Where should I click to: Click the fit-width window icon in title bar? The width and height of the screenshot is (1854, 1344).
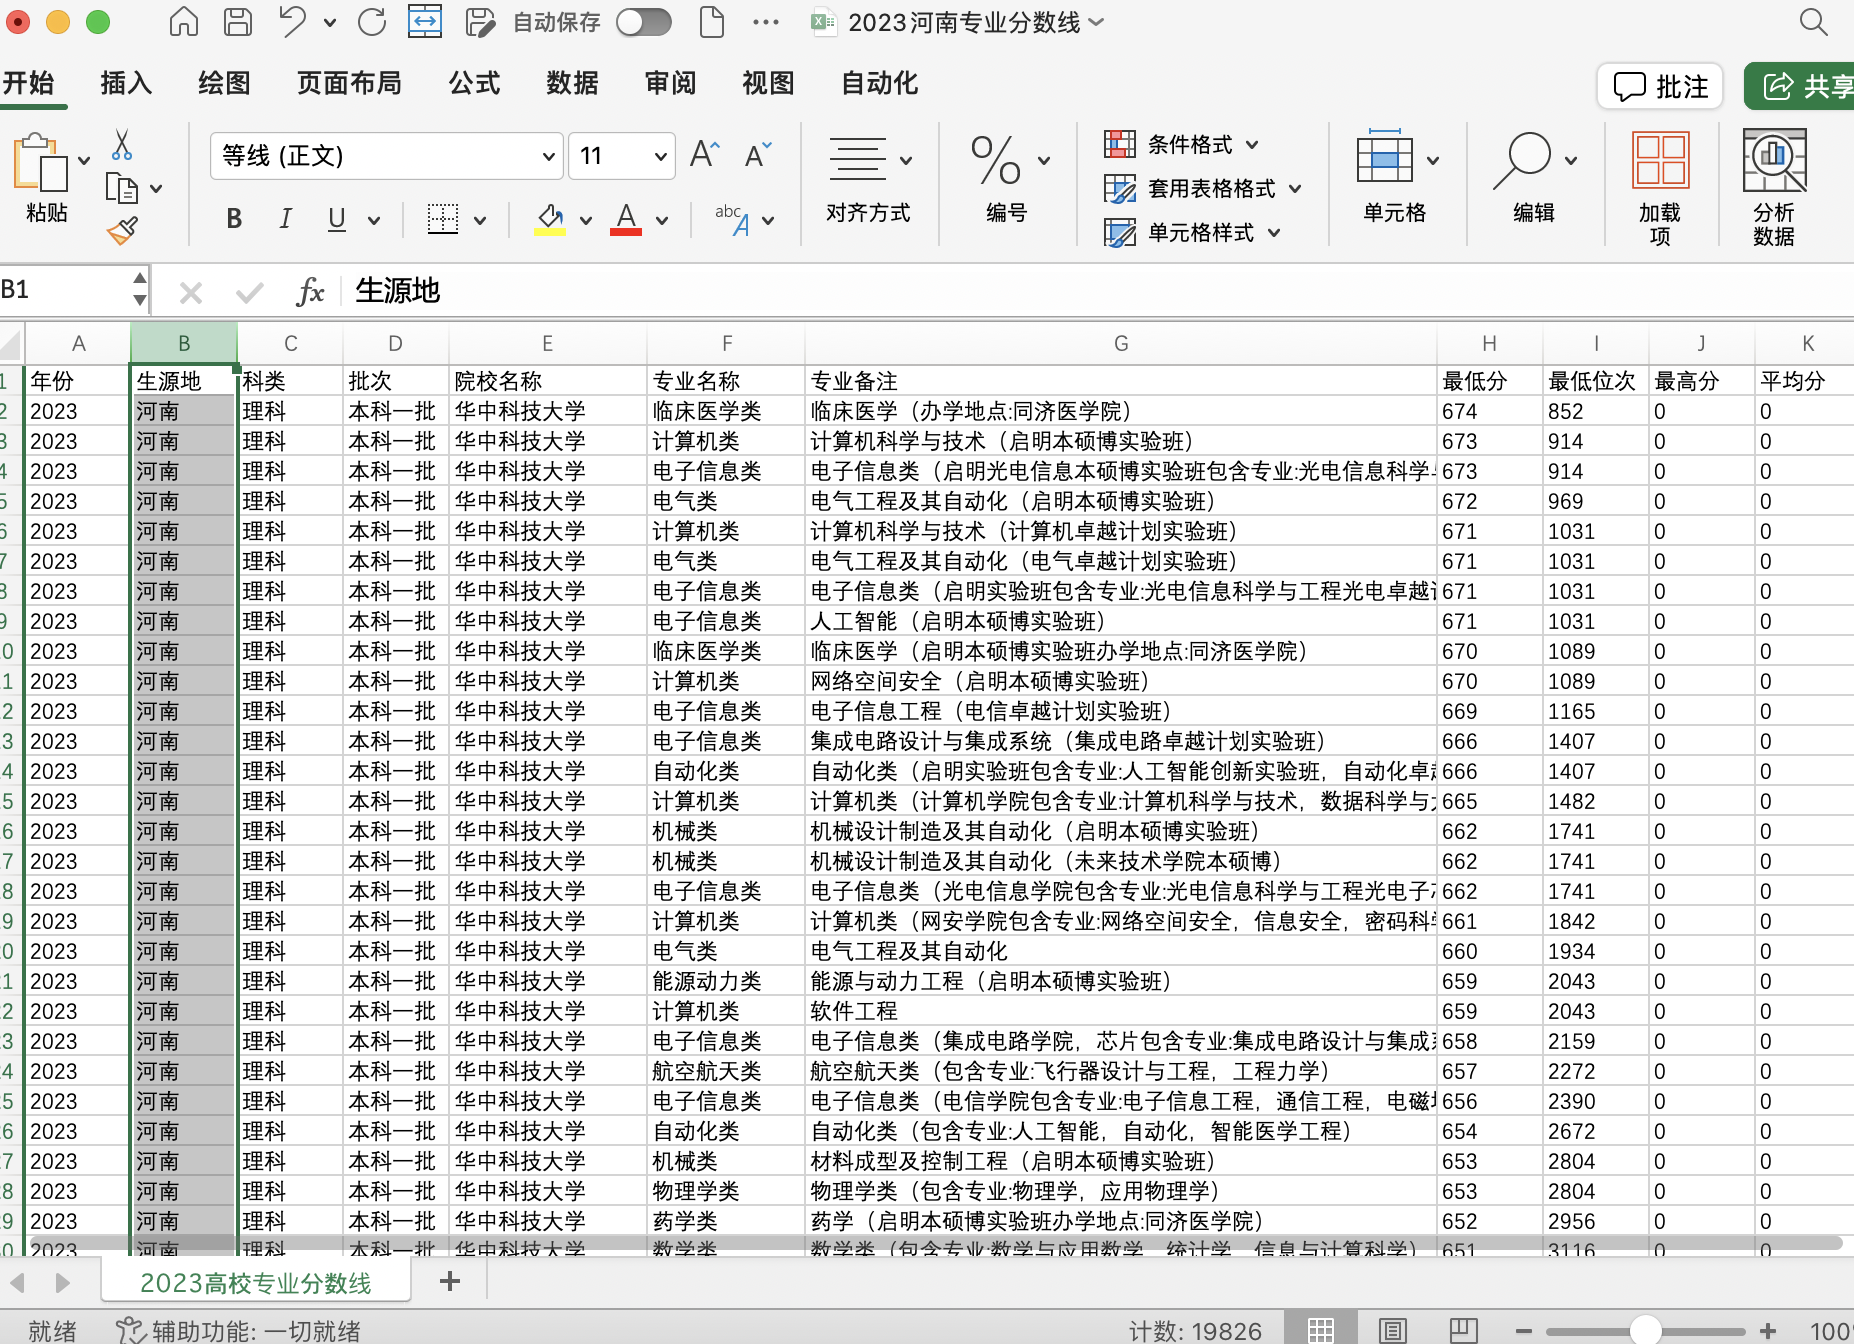pos(425,22)
